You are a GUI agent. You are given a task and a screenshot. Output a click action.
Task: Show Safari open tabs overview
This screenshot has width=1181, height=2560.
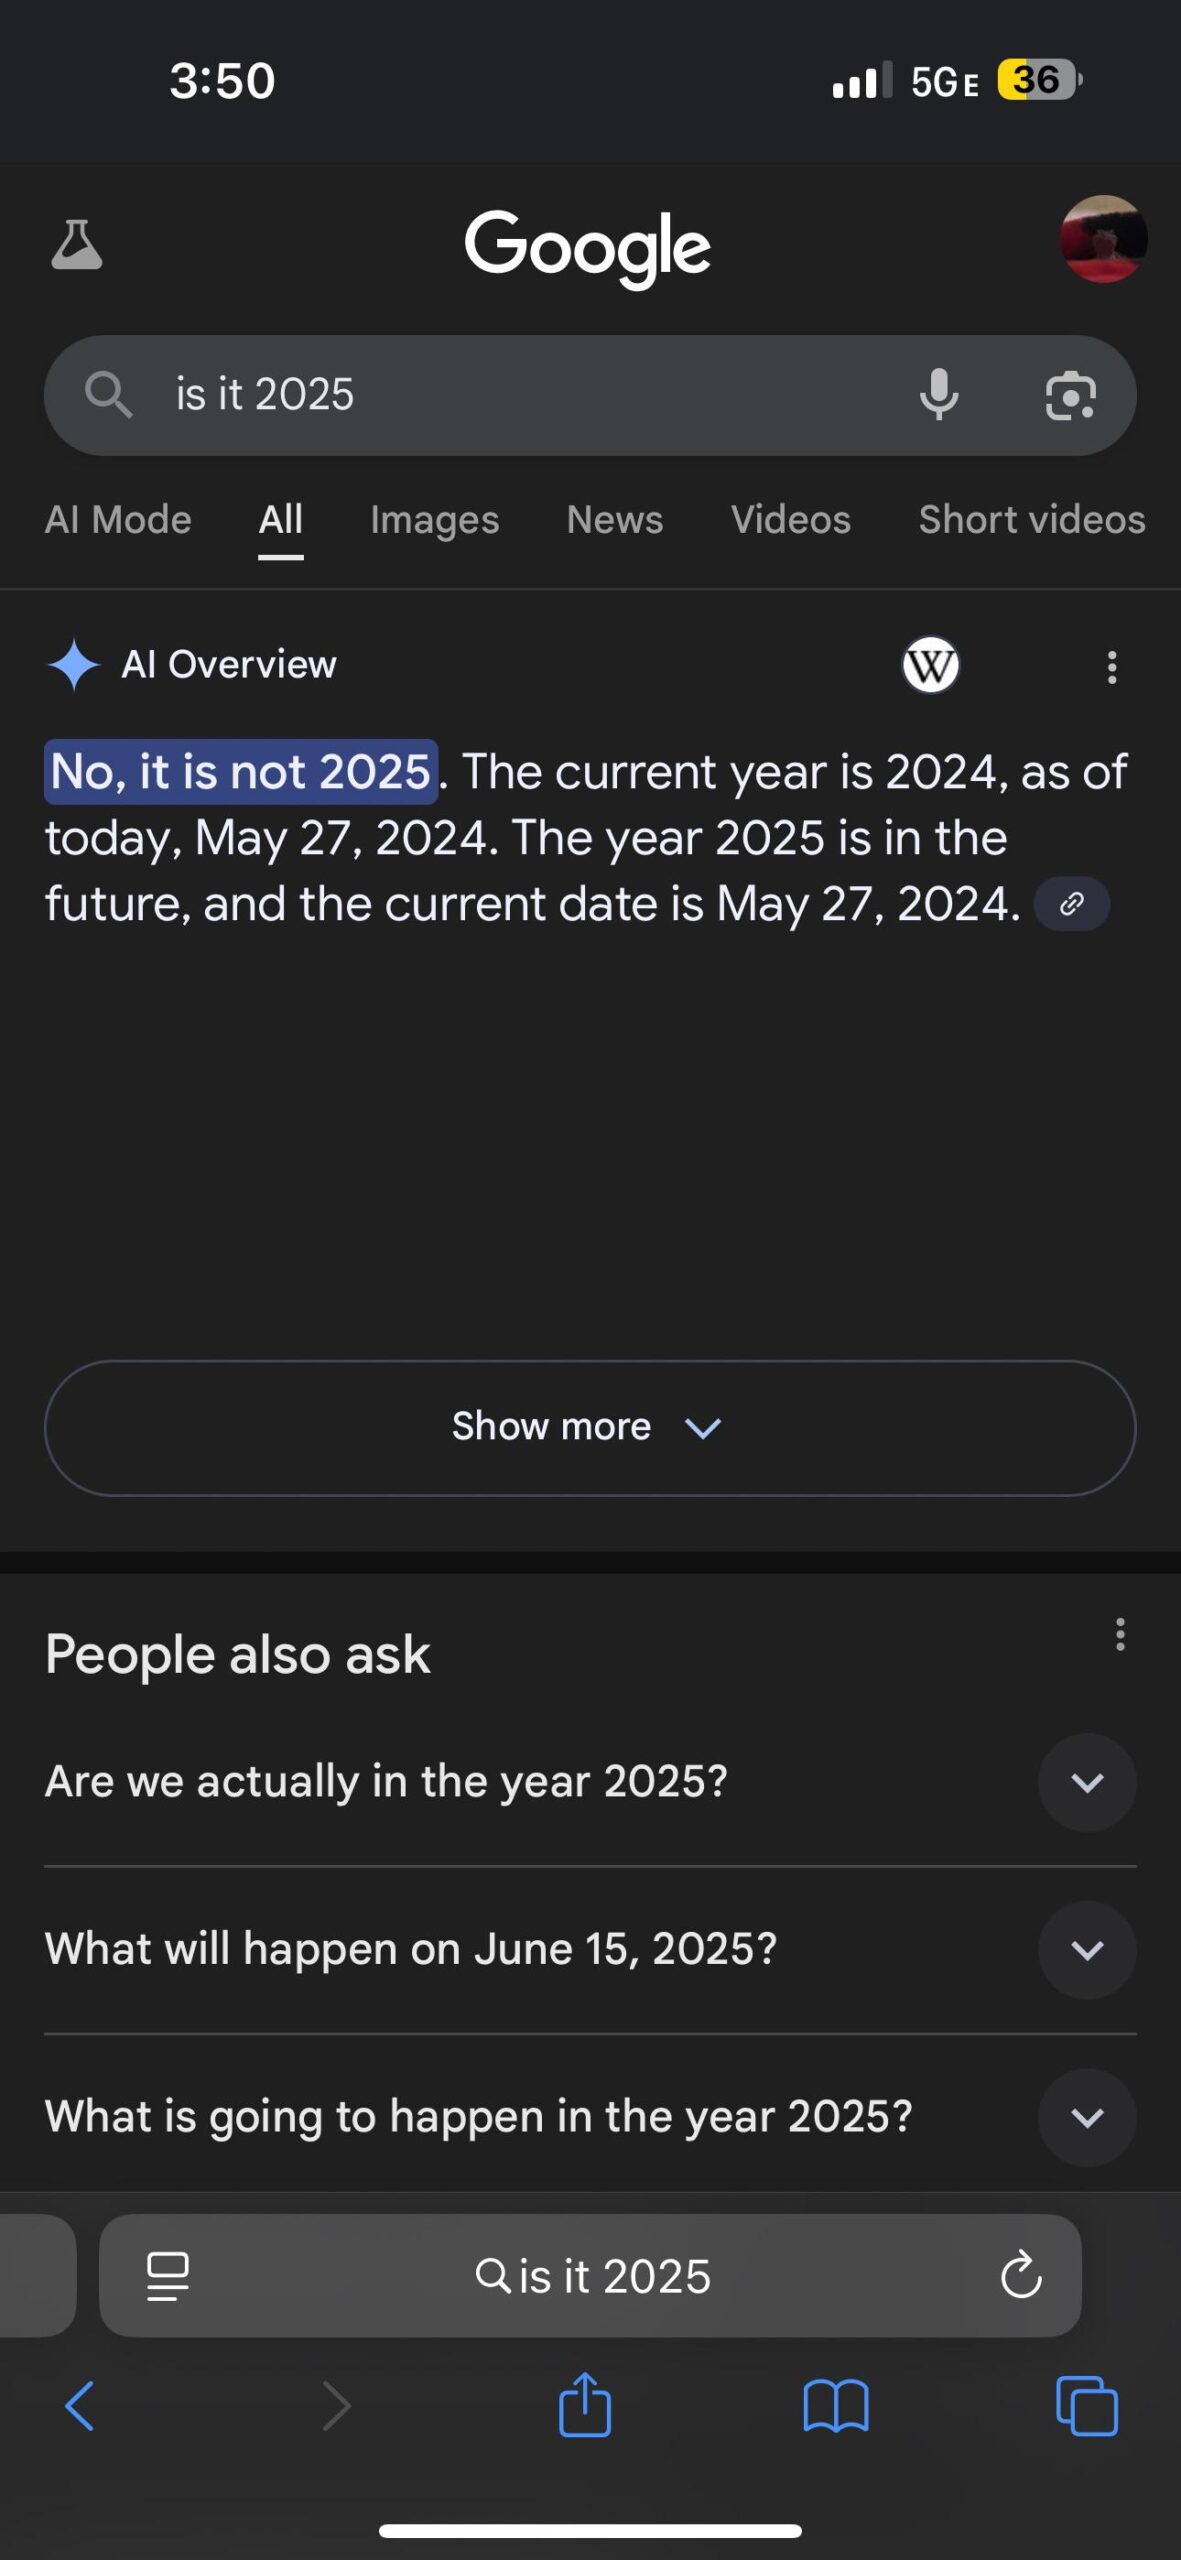1086,2405
